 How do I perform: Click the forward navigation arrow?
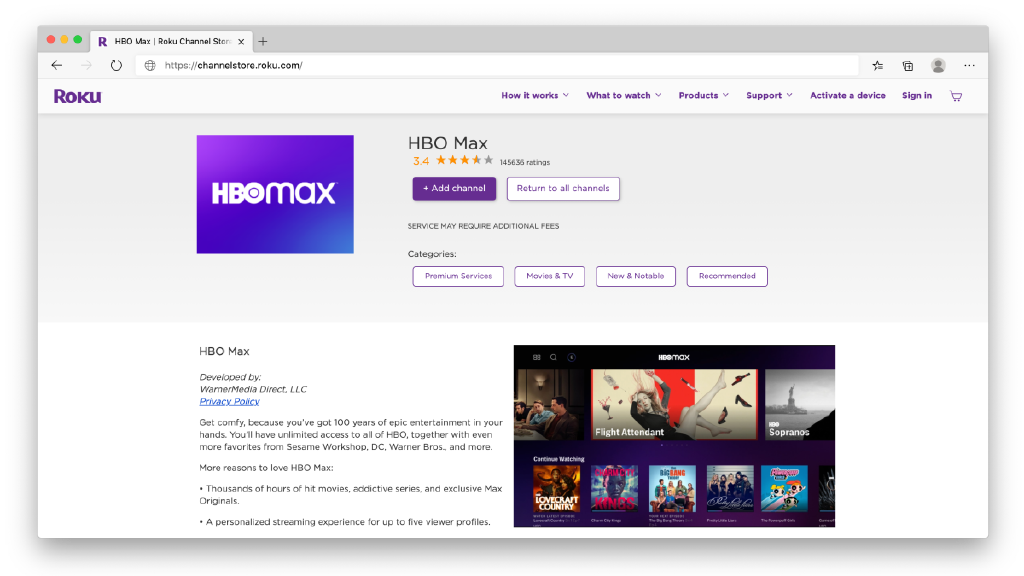click(x=86, y=65)
